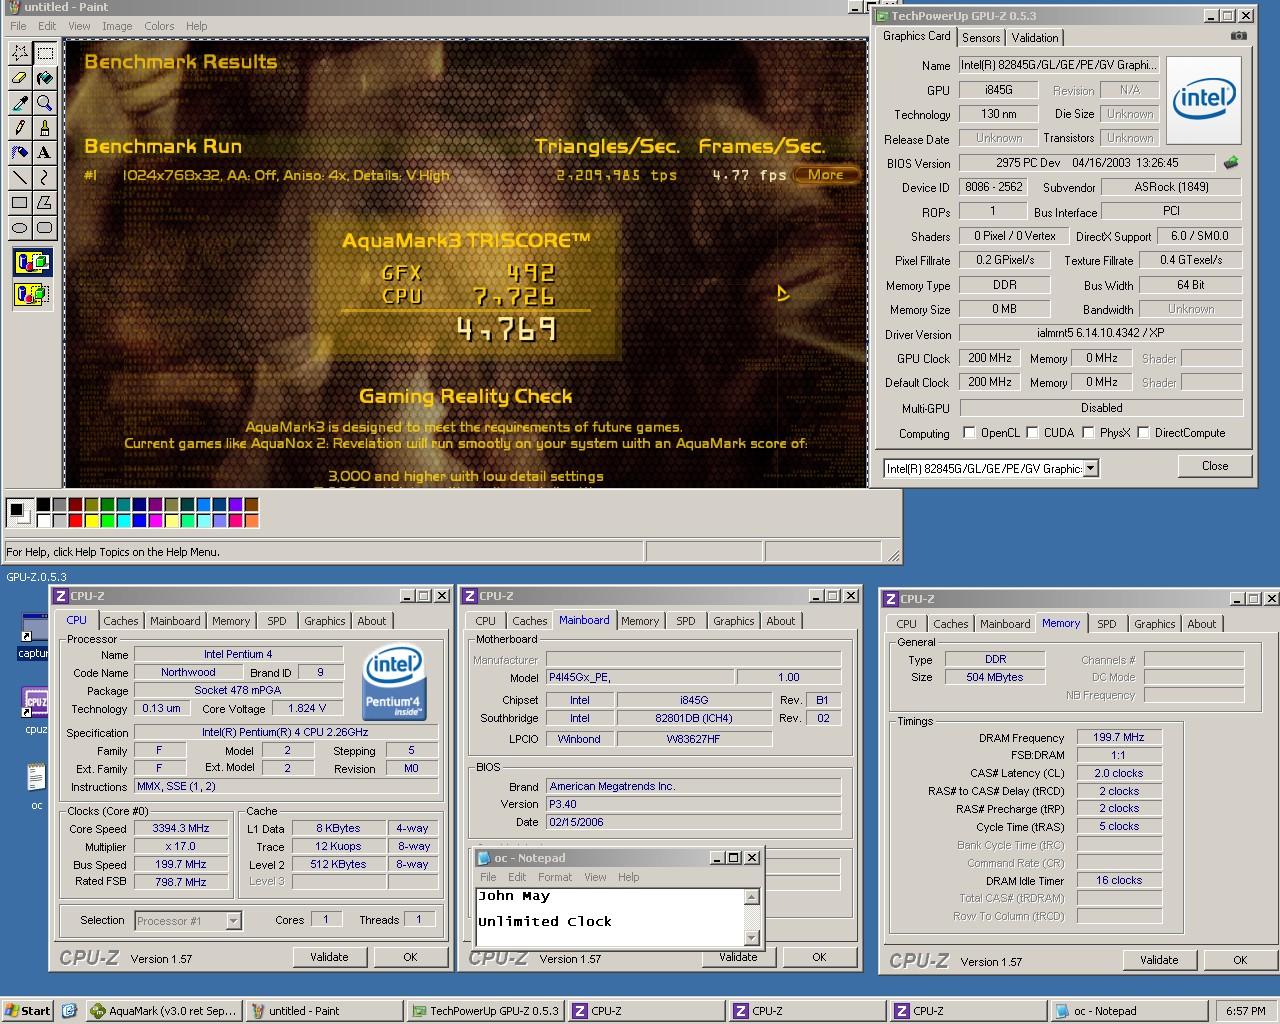
Task: Select the Free-Form Select tool in Paint
Action: pyautogui.click(x=19, y=53)
